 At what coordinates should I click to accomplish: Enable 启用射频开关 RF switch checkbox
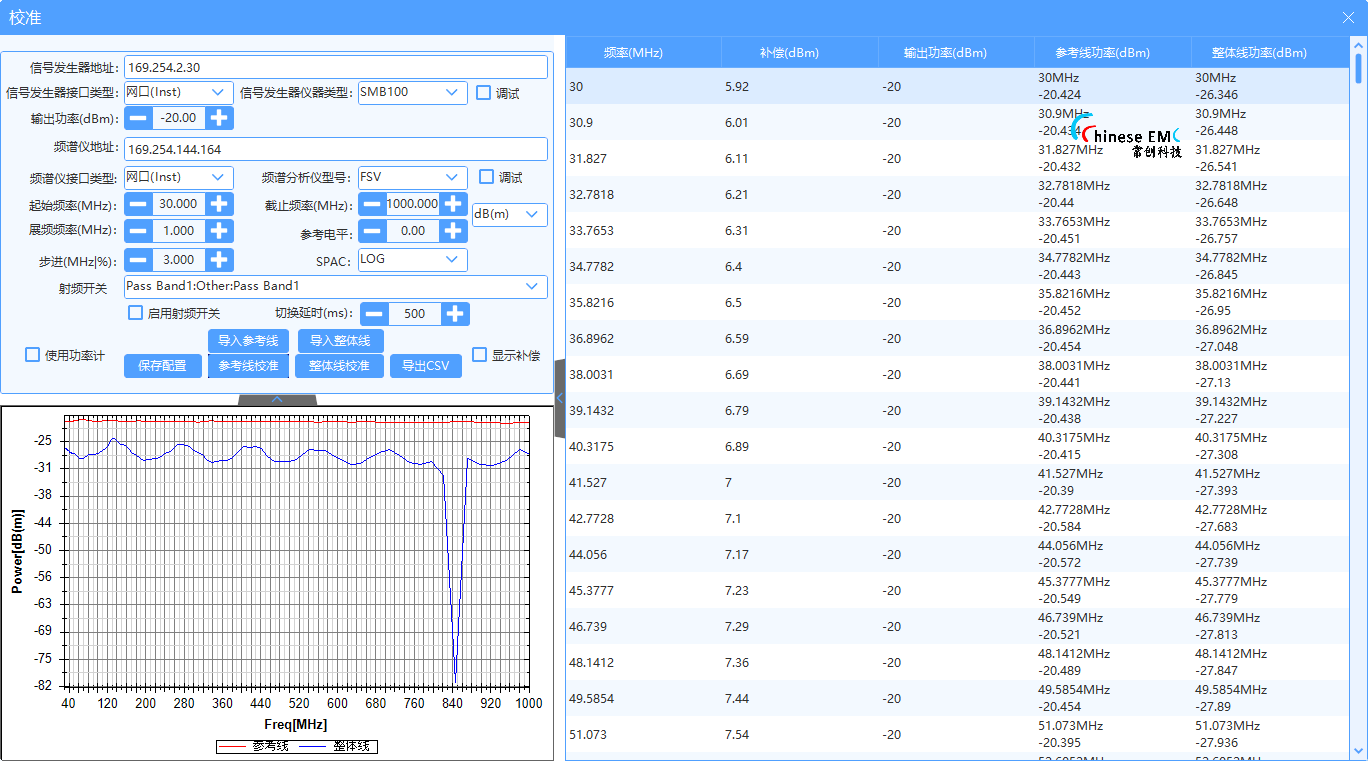click(136, 312)
